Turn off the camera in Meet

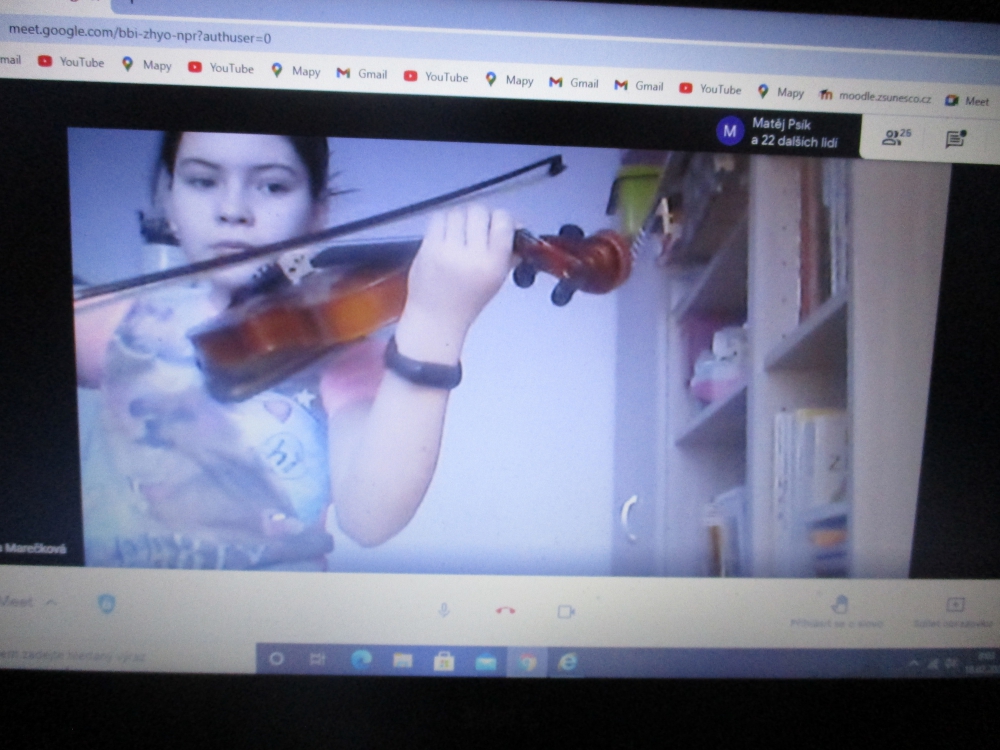566,612
